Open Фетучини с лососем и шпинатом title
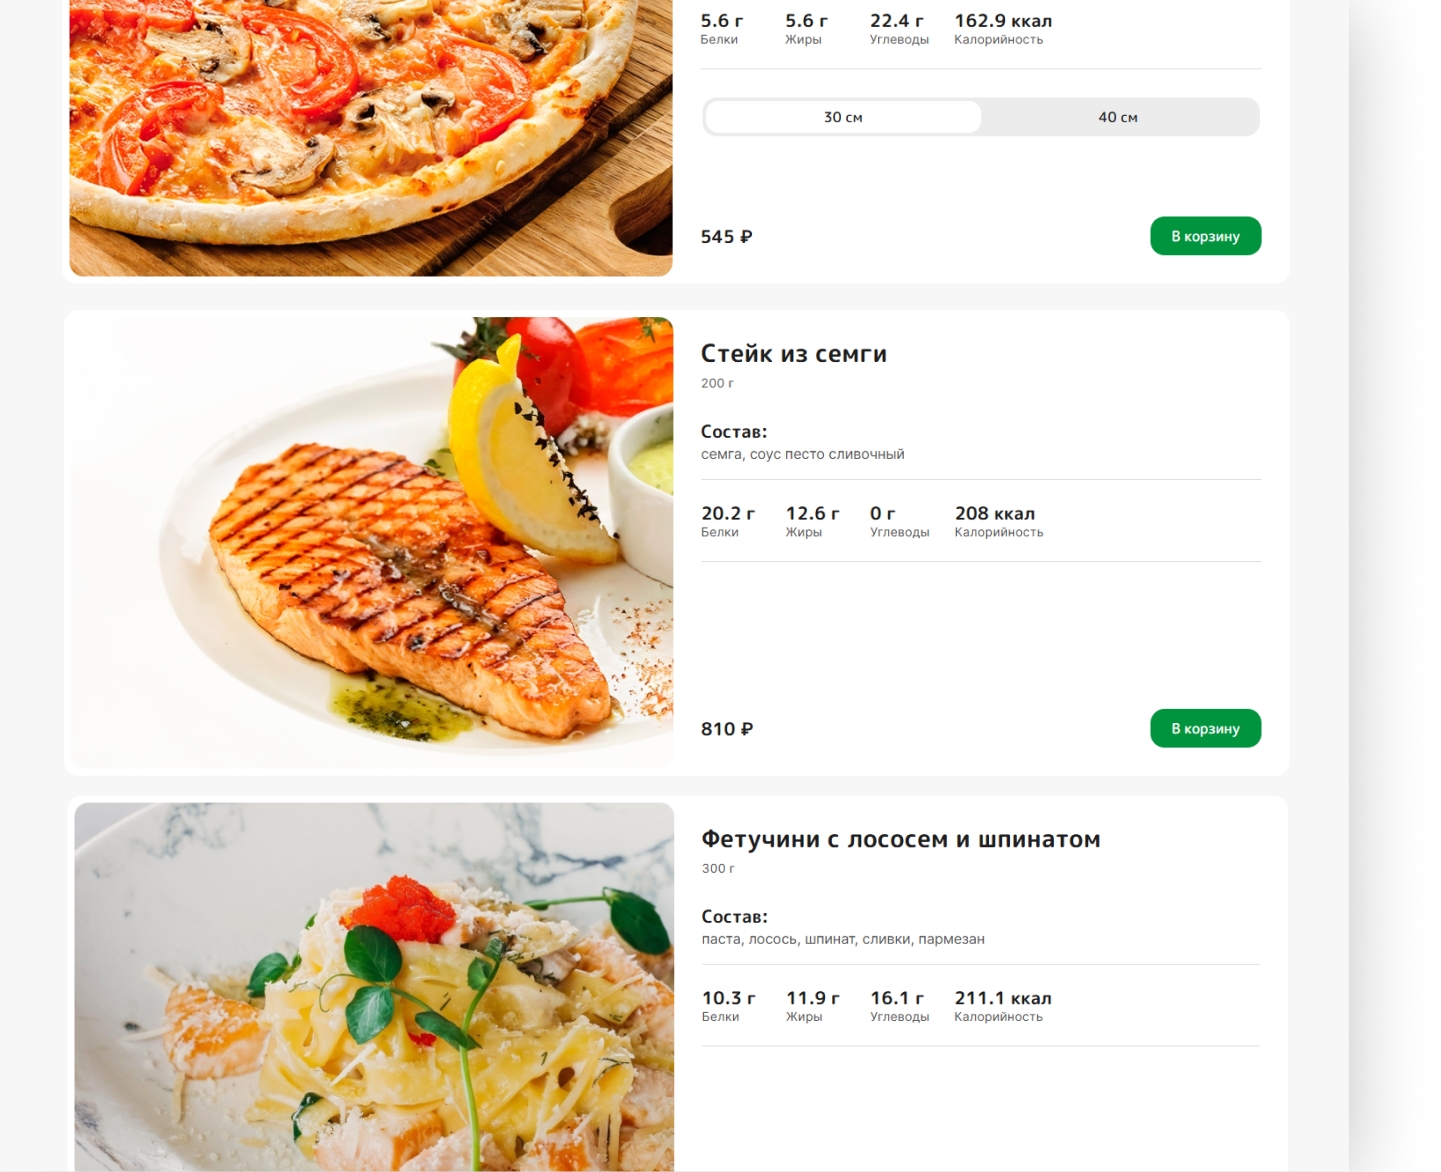 pyautogui.click(x=900, y=839)
